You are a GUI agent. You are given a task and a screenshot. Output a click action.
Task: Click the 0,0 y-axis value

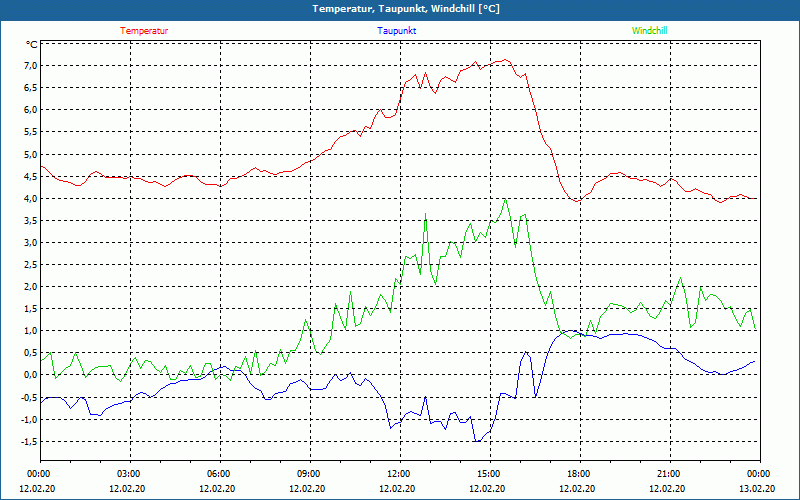(x=31, y=375)
